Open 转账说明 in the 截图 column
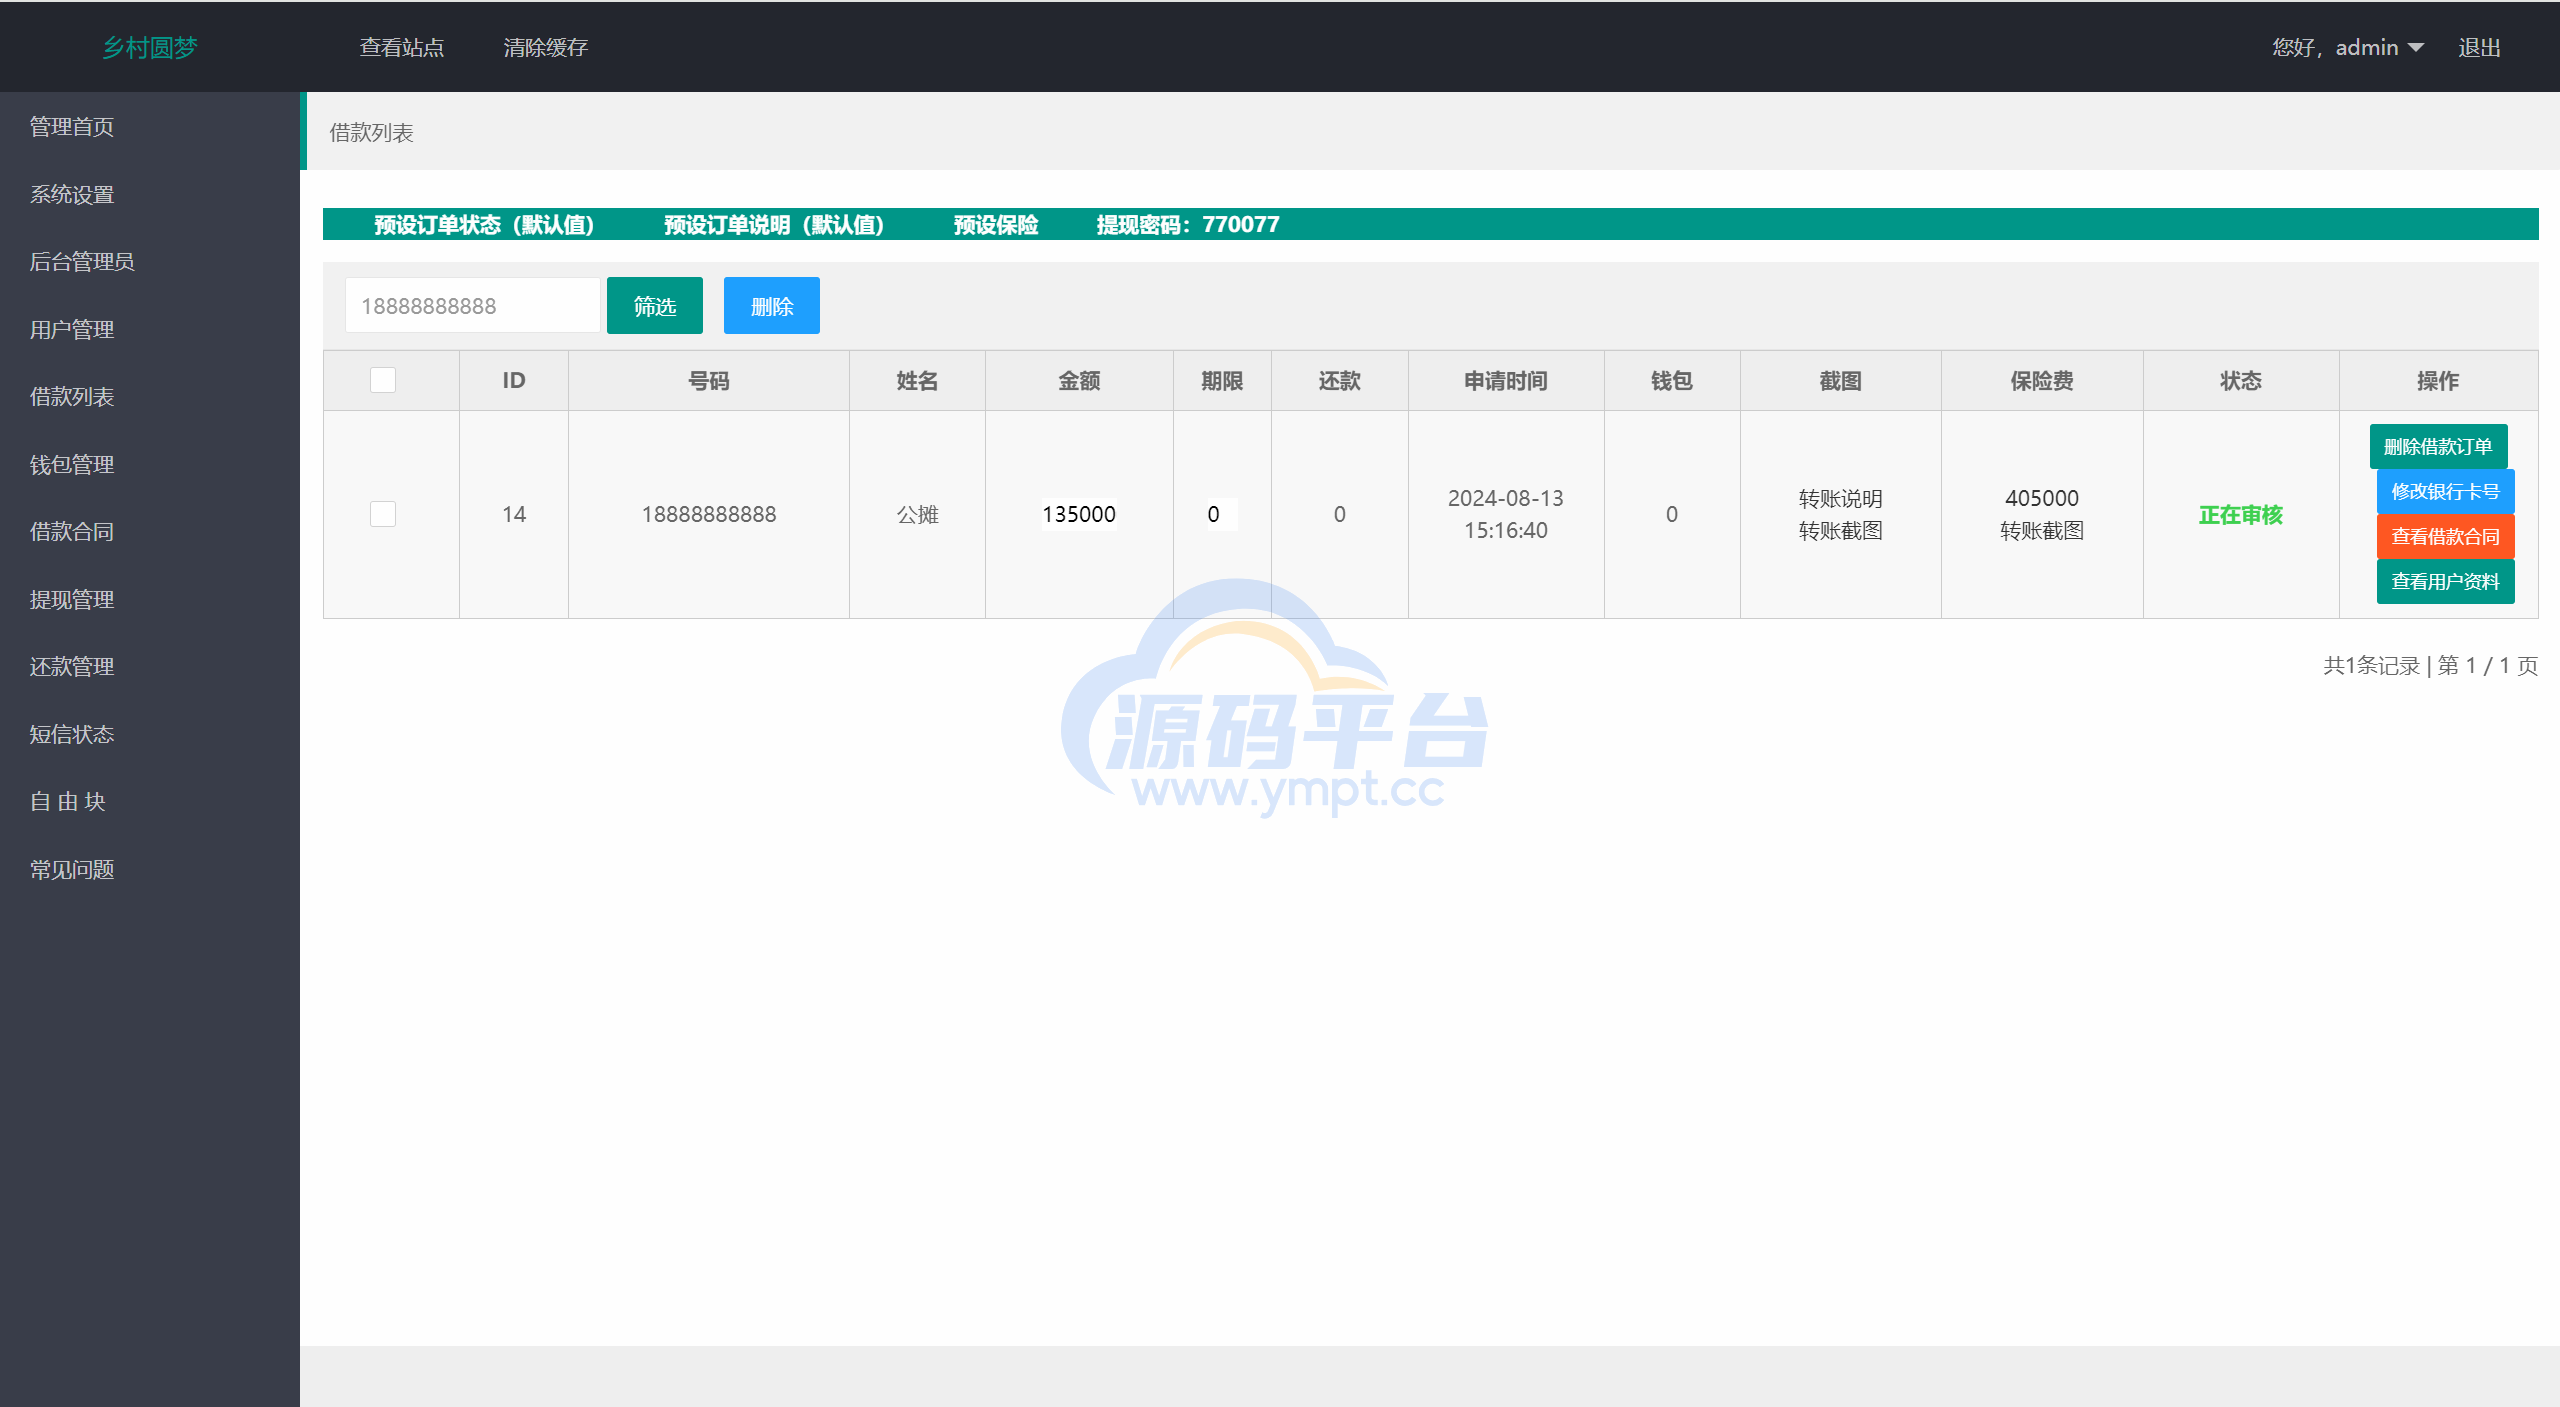Screen dimensions: 2560x1407 coord(1841,499)
